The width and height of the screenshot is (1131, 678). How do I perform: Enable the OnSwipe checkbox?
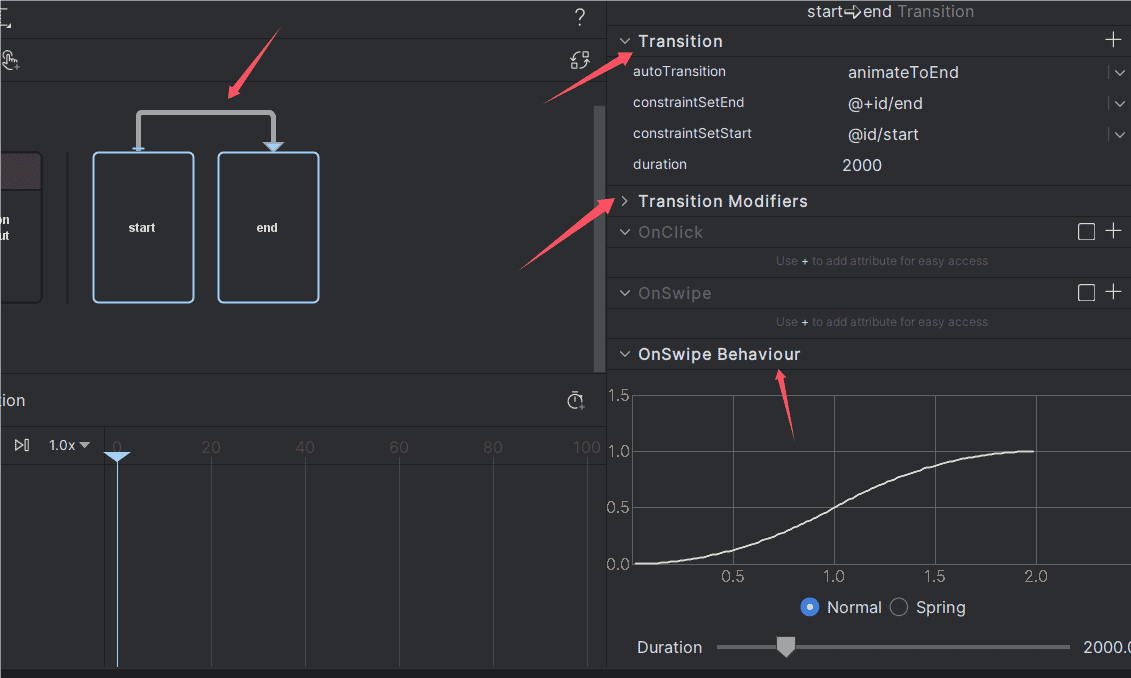click(1086, 293)
